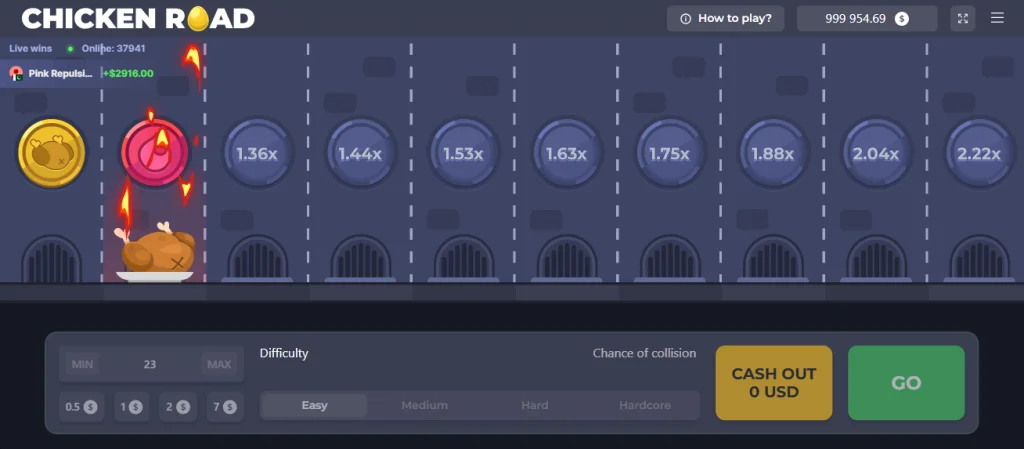Viewport: 1024px width, 449px height.
Task: Select Medium difficulty
Action: (424, 405)
